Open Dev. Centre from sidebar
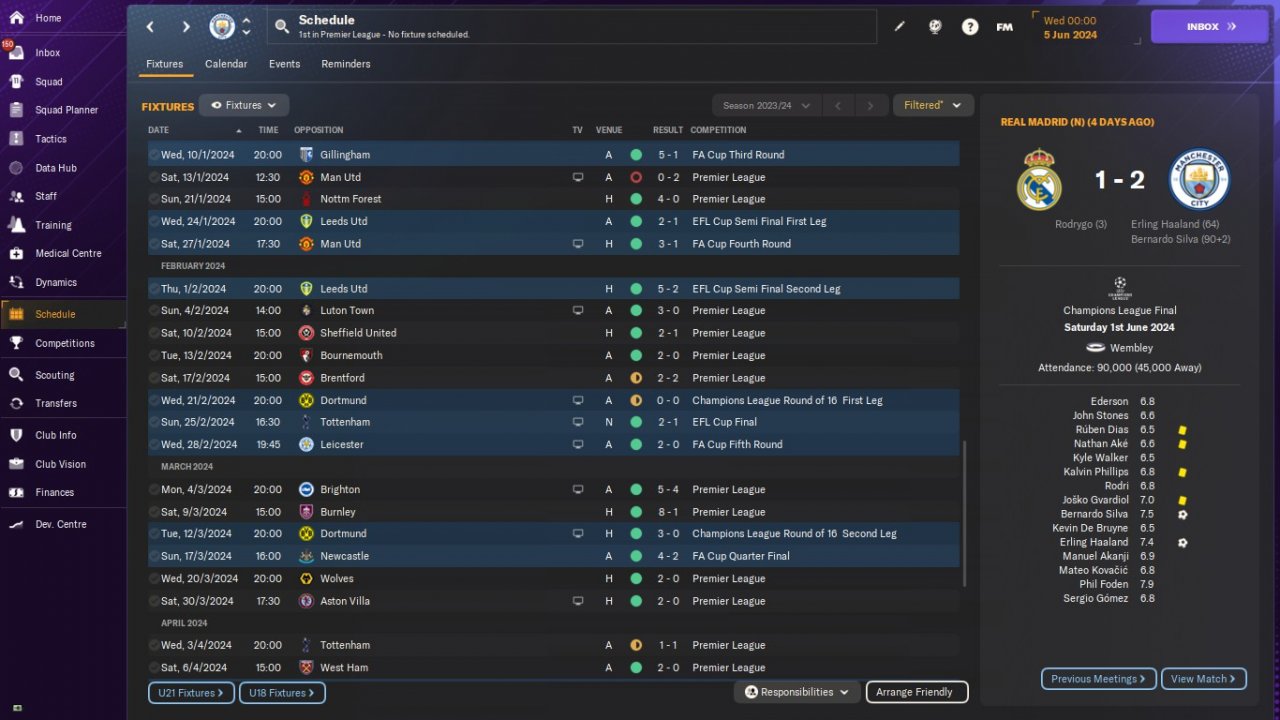Viewport: 1280px width, 720px height. 60,524
